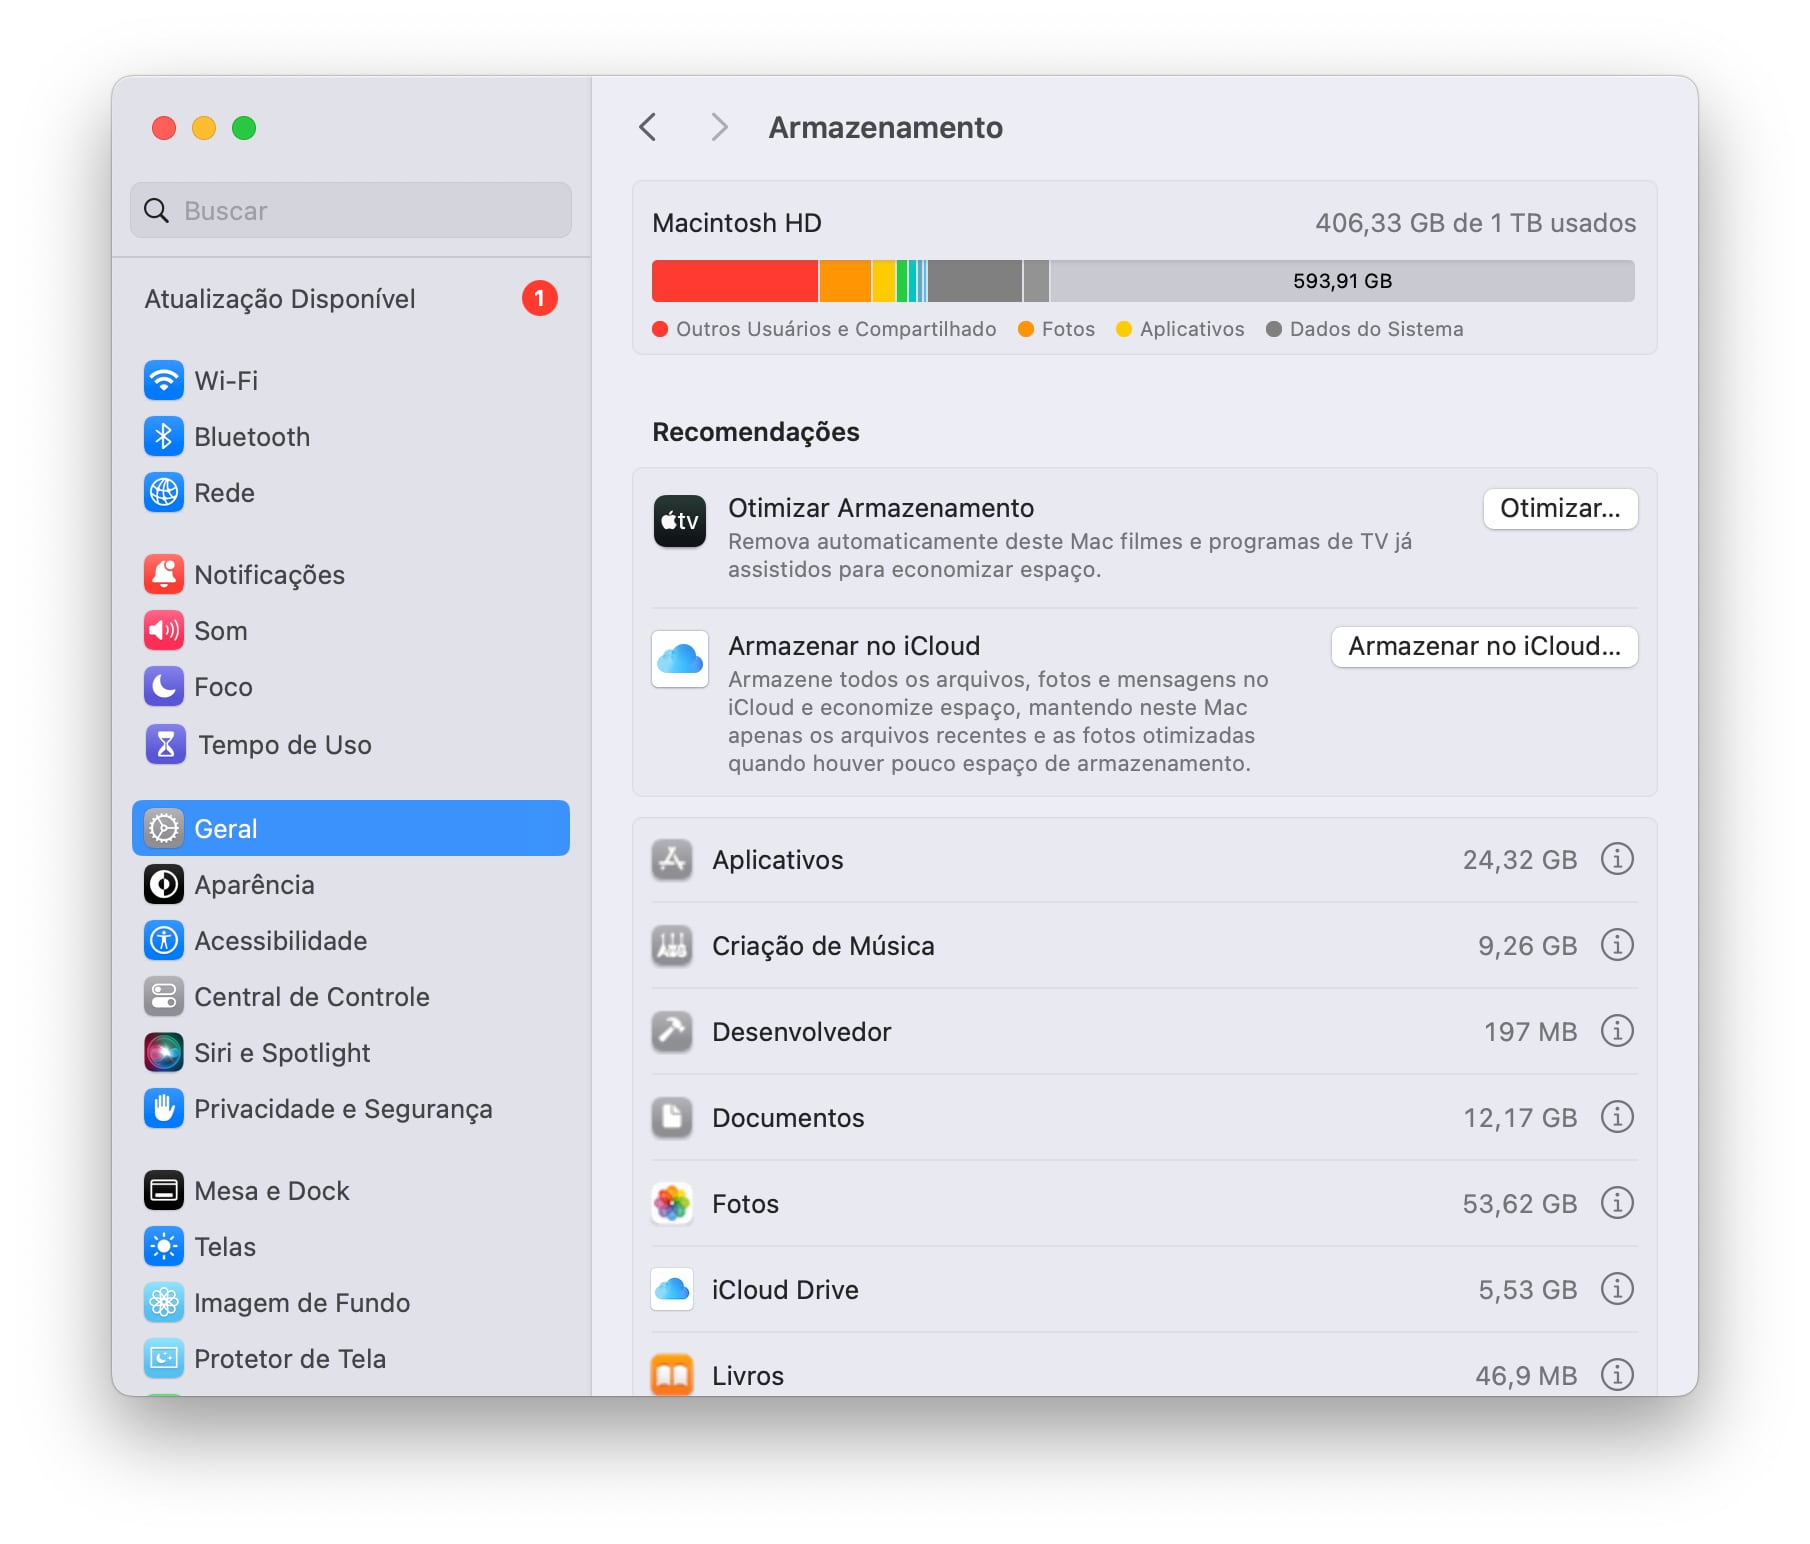The image size is (1810, 1544).
Task: Open Siri e Spotlight icon
Action: [164, 1052]
